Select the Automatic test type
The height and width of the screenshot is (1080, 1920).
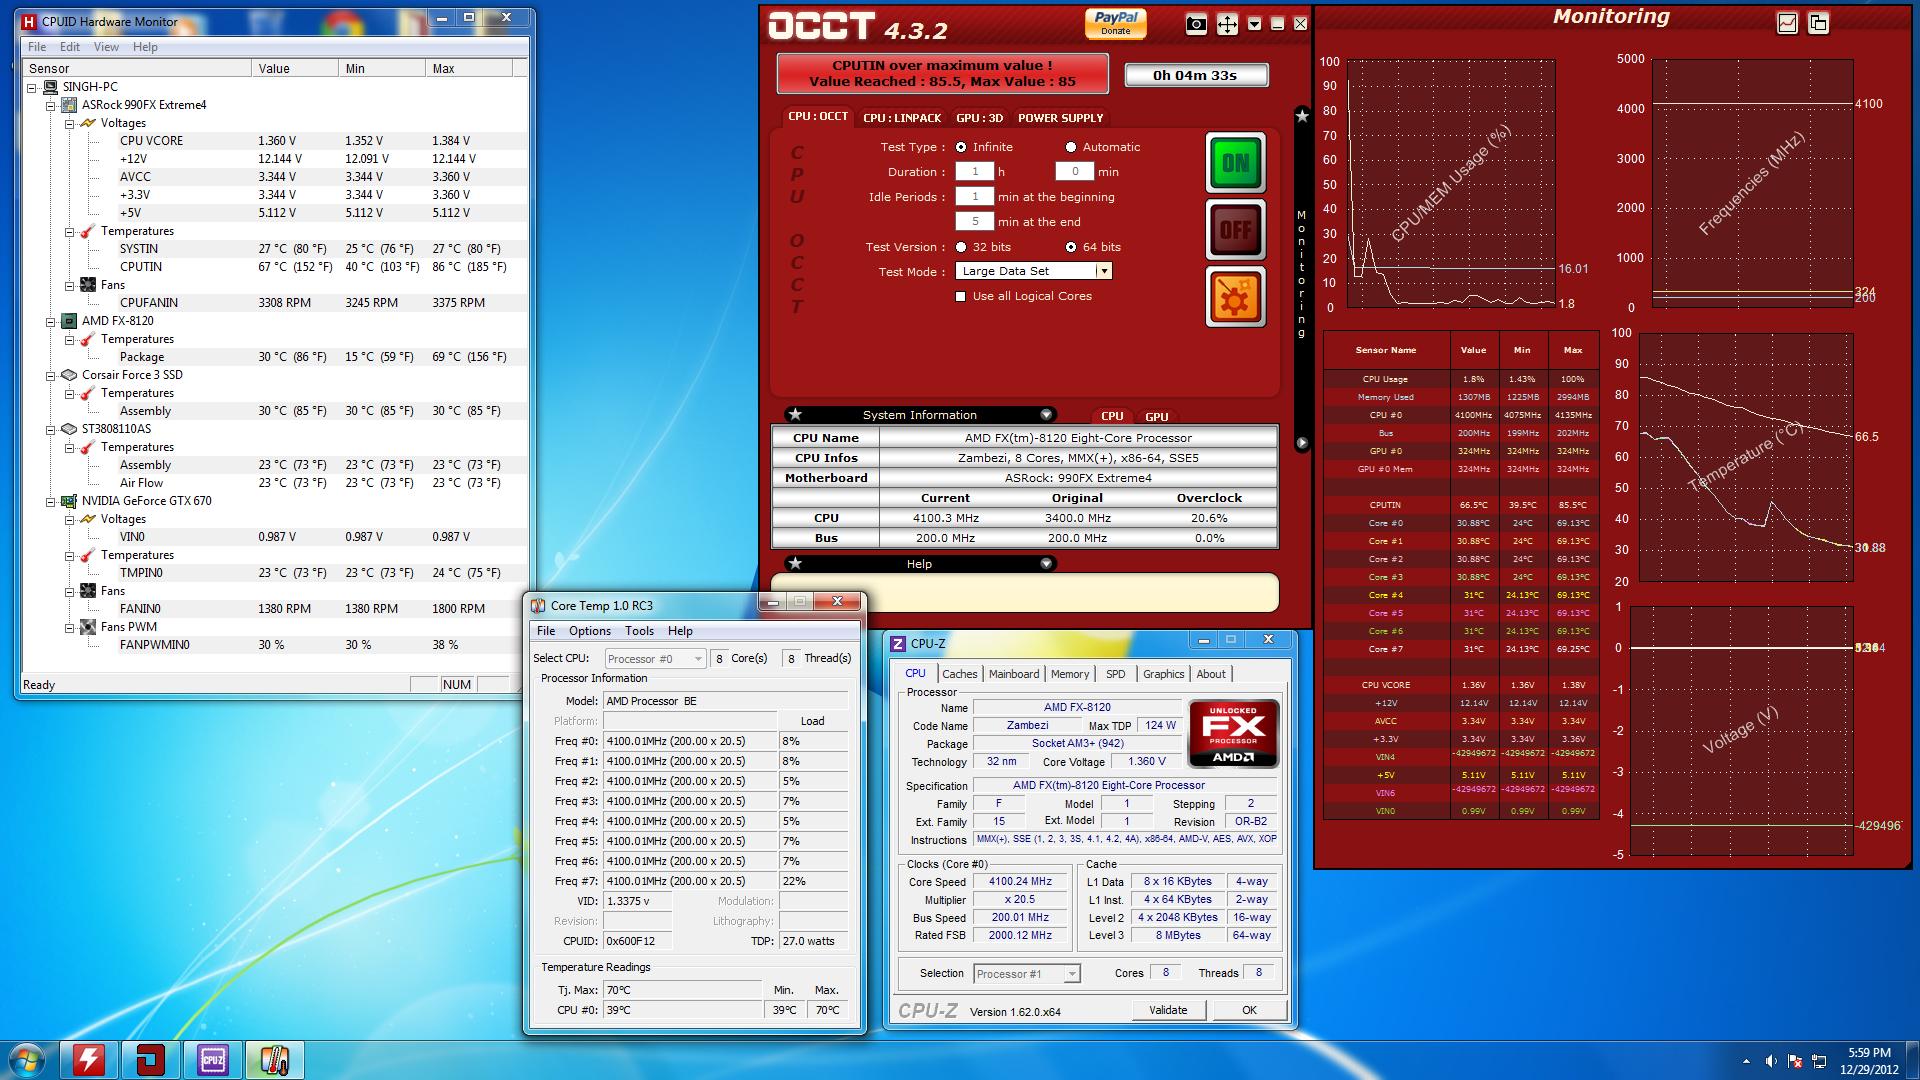tap(1071, 147)
